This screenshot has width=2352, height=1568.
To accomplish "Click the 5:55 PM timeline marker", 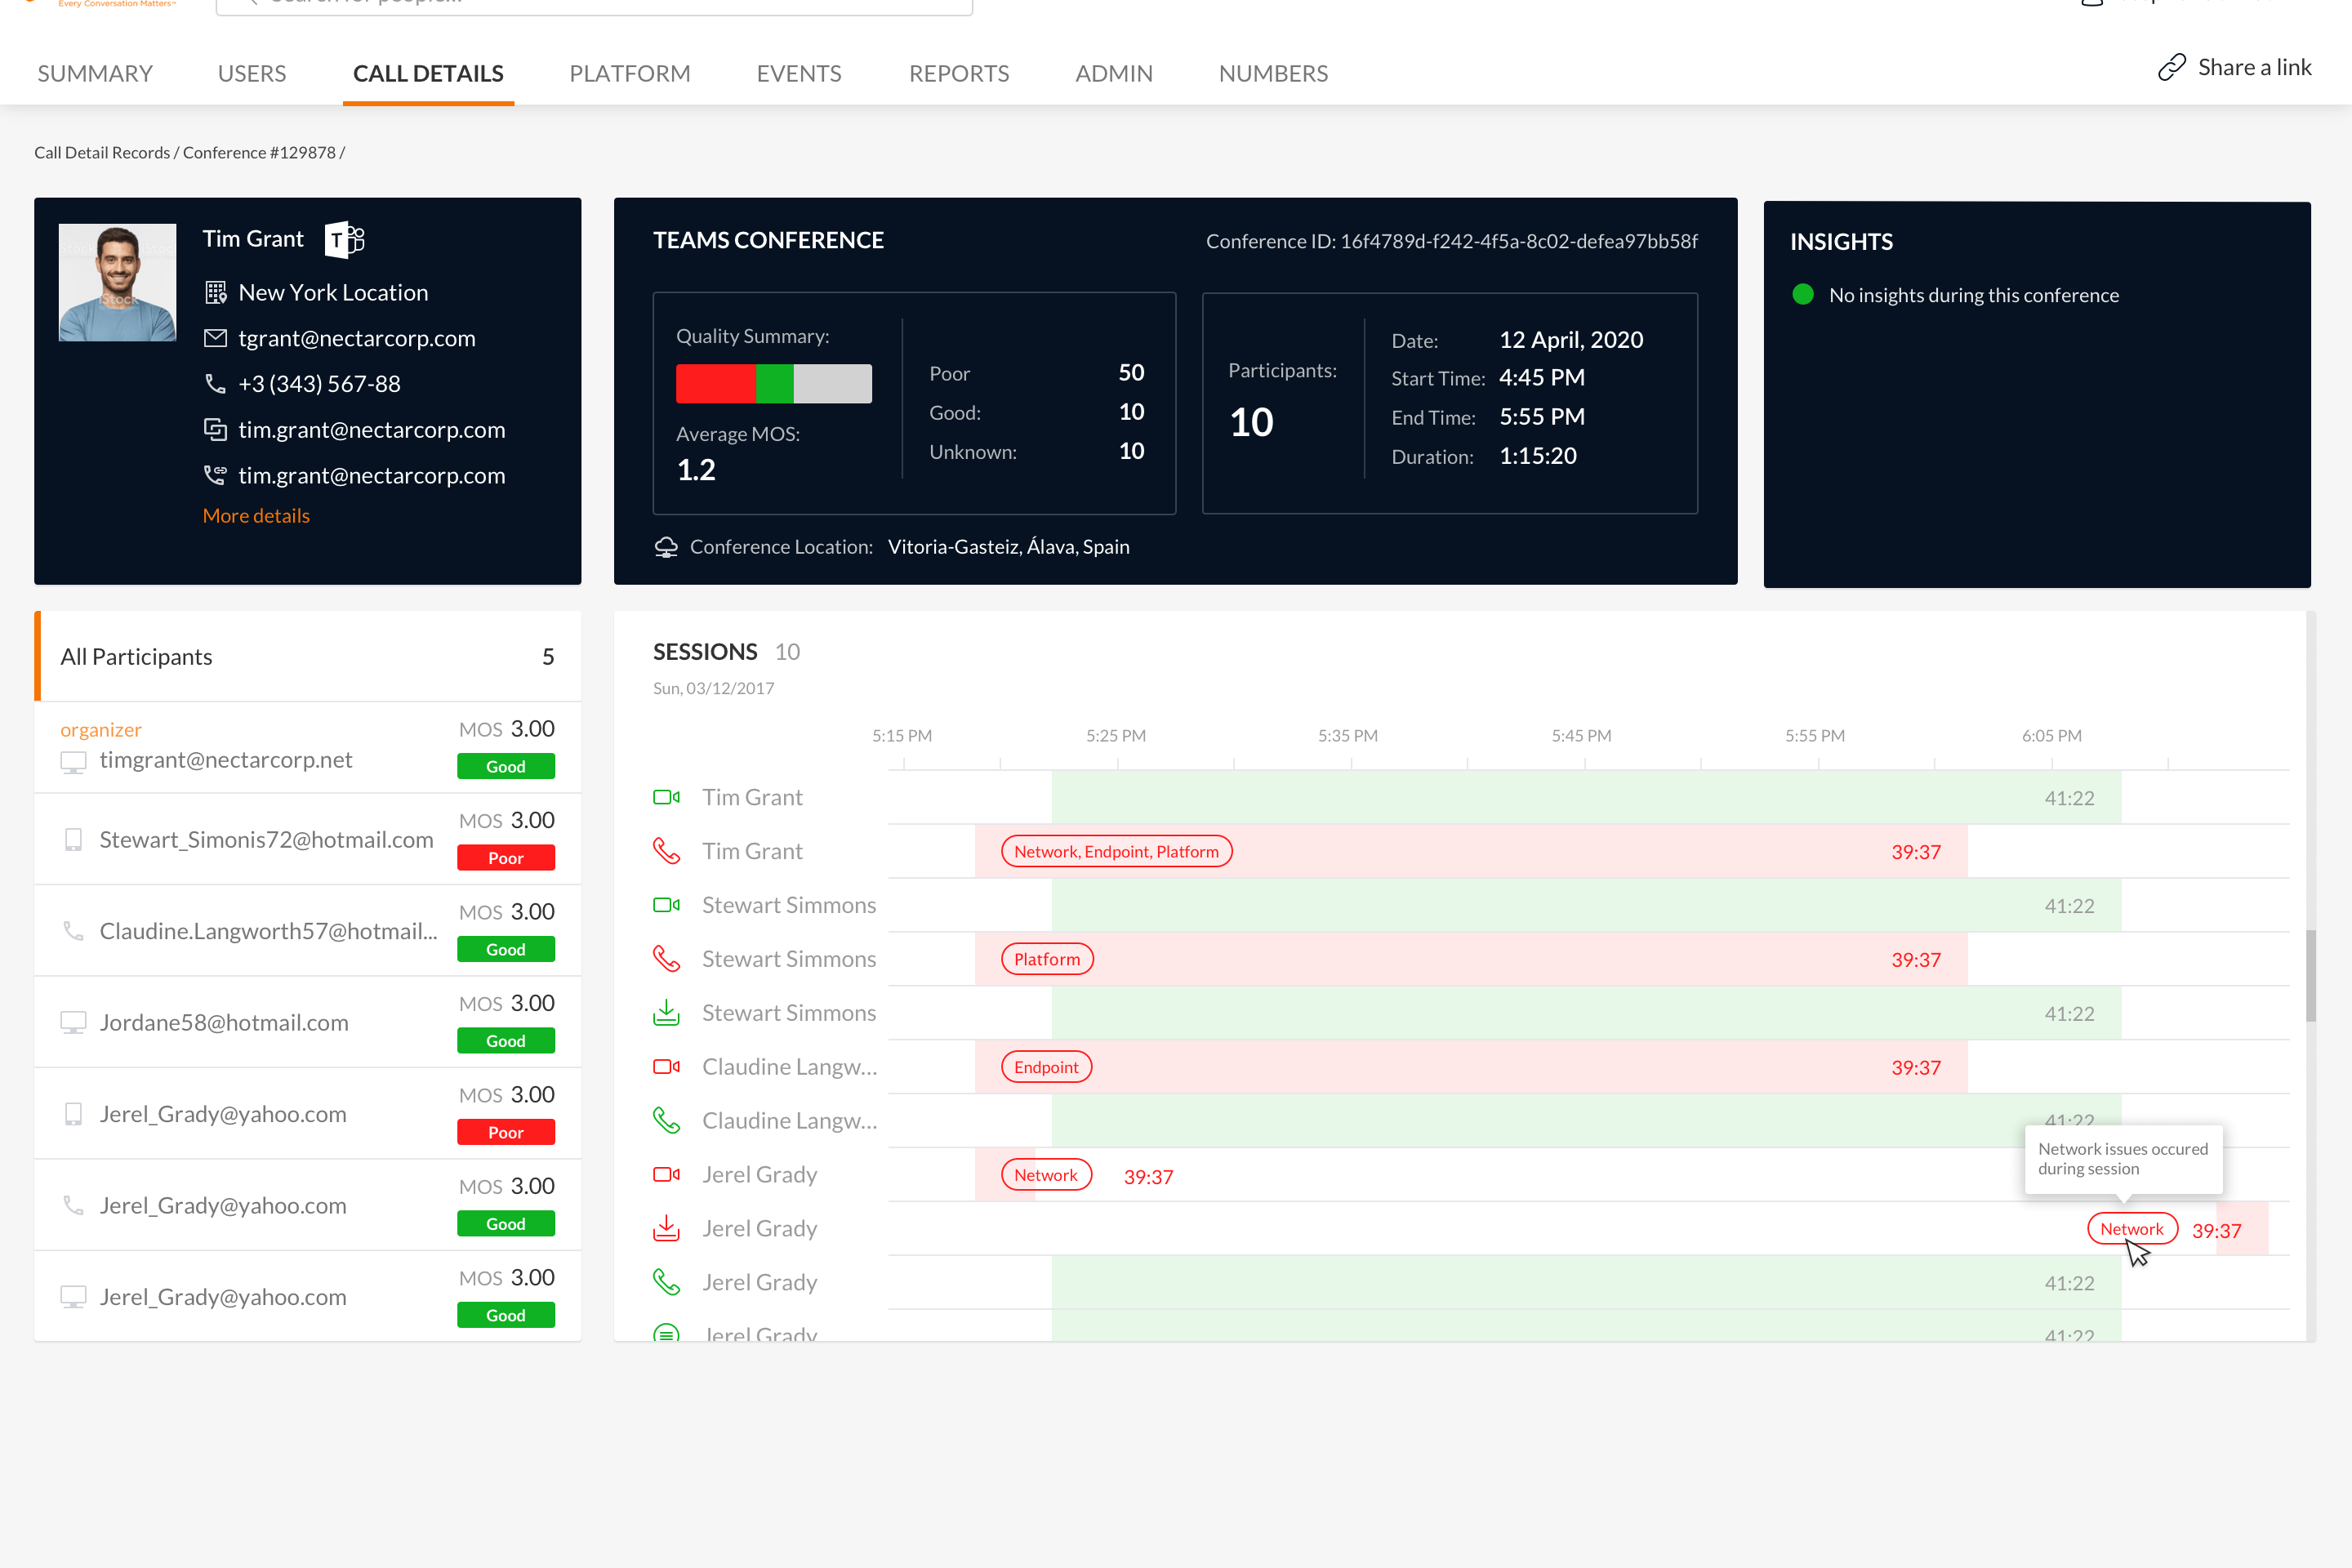I will (1815, 735).
